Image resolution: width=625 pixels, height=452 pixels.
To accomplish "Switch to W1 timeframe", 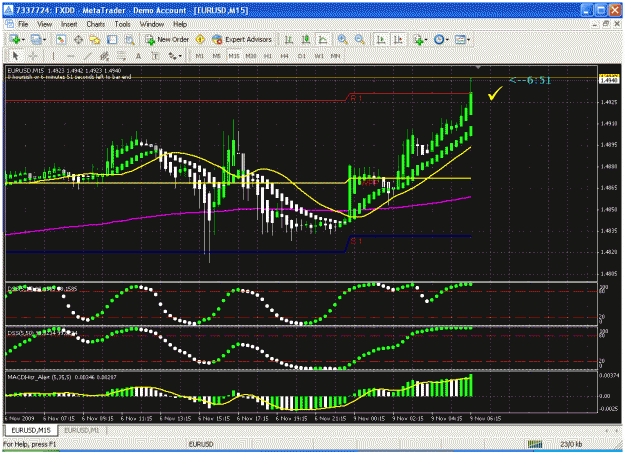I will (319, 56).
